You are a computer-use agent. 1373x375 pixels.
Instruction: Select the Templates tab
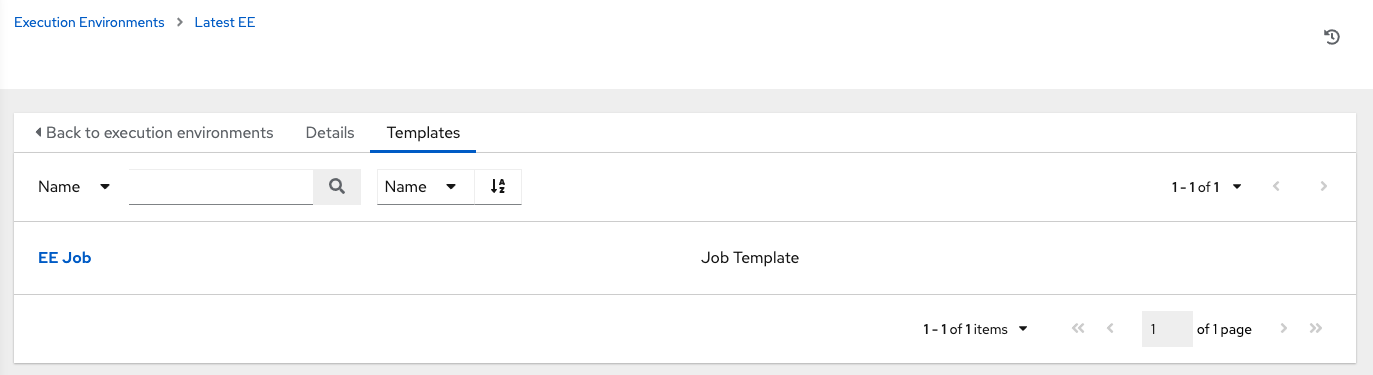click(x=423, y=133)
